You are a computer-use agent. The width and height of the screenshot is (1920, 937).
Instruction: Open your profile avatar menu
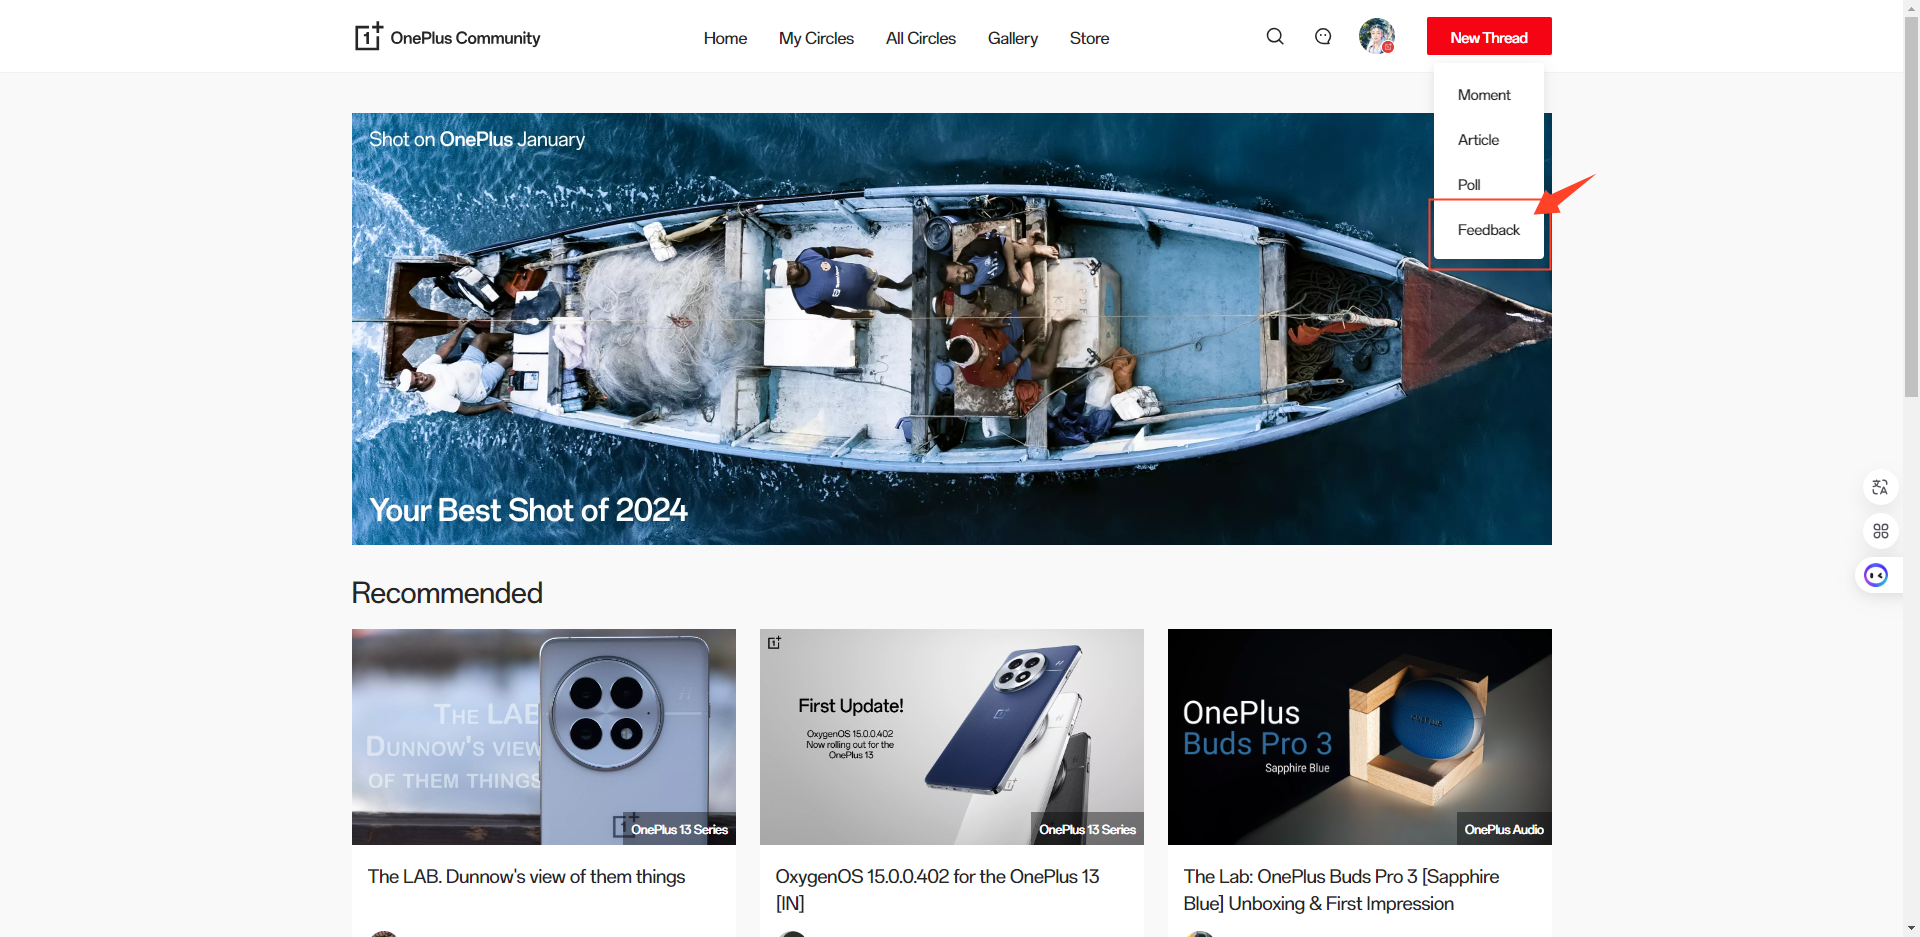tap(1377, 36)
